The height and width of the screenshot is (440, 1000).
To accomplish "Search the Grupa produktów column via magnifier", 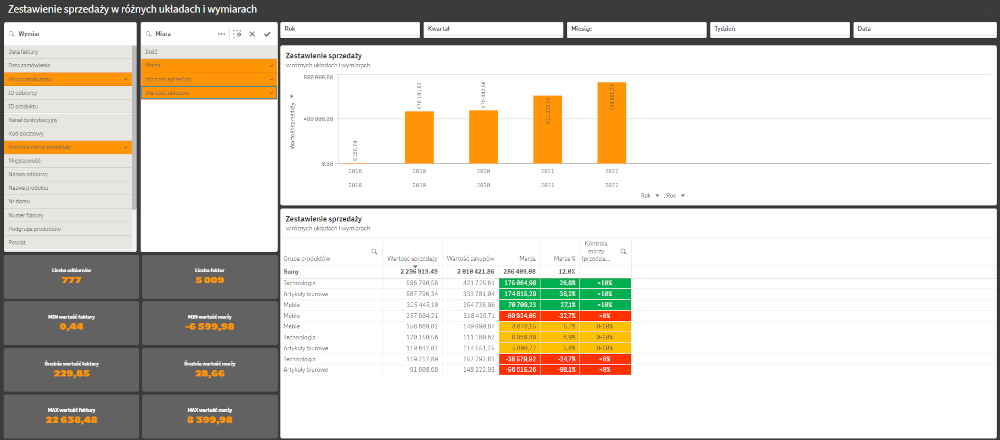I will tap(374, 252).
